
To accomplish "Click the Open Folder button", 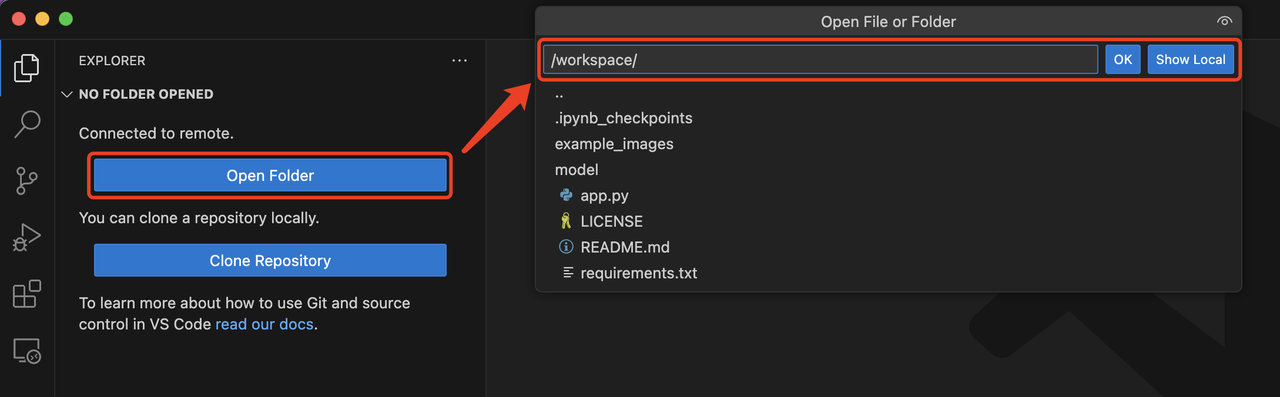I will 270,176.
